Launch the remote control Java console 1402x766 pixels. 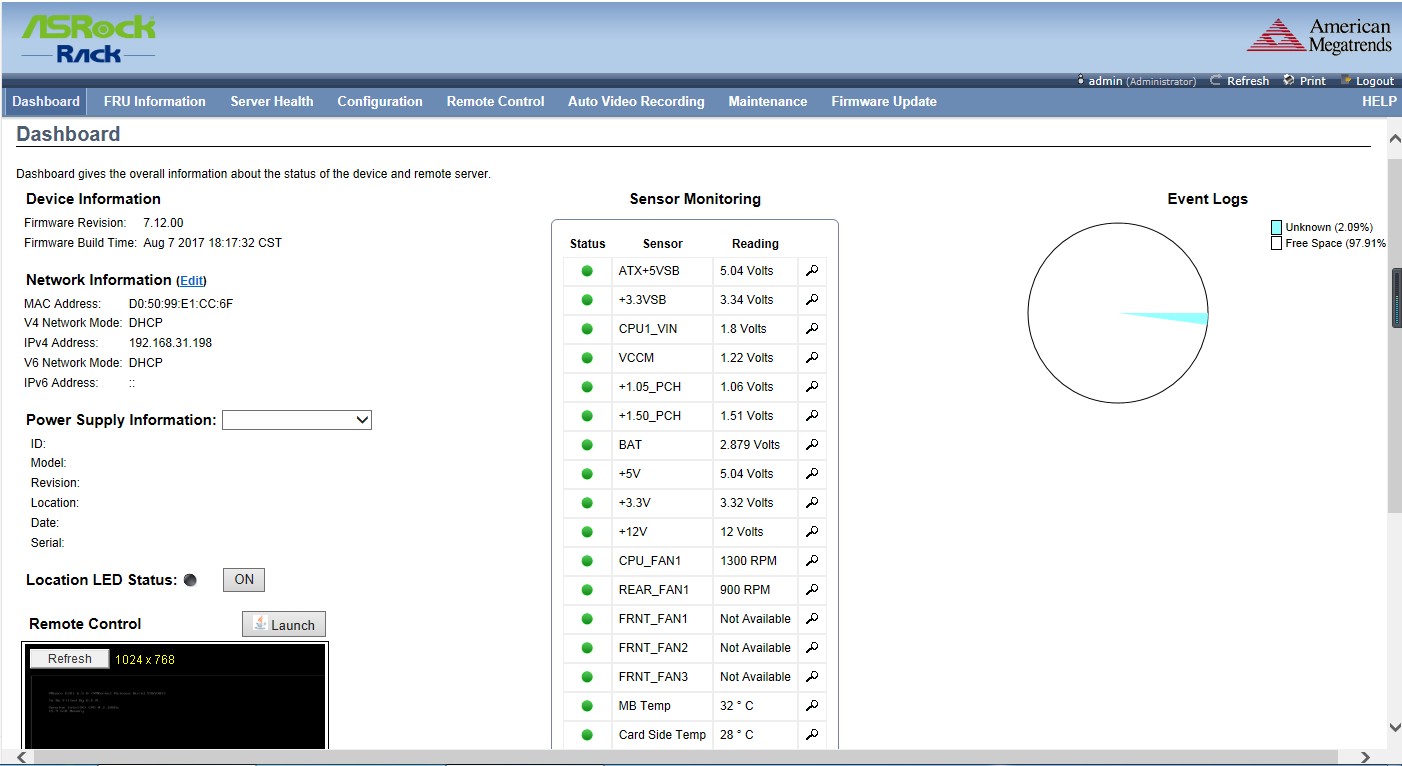click(283, 625)
